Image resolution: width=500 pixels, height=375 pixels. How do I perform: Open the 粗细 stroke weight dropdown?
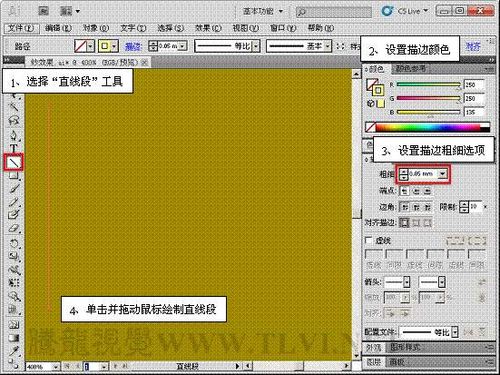(x=442, y=174)
